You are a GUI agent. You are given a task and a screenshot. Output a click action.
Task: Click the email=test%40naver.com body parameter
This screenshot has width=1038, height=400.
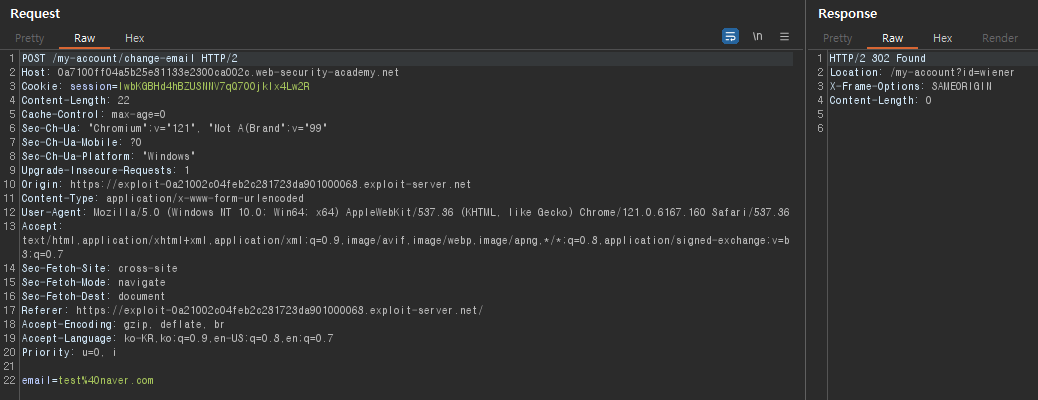87,380
